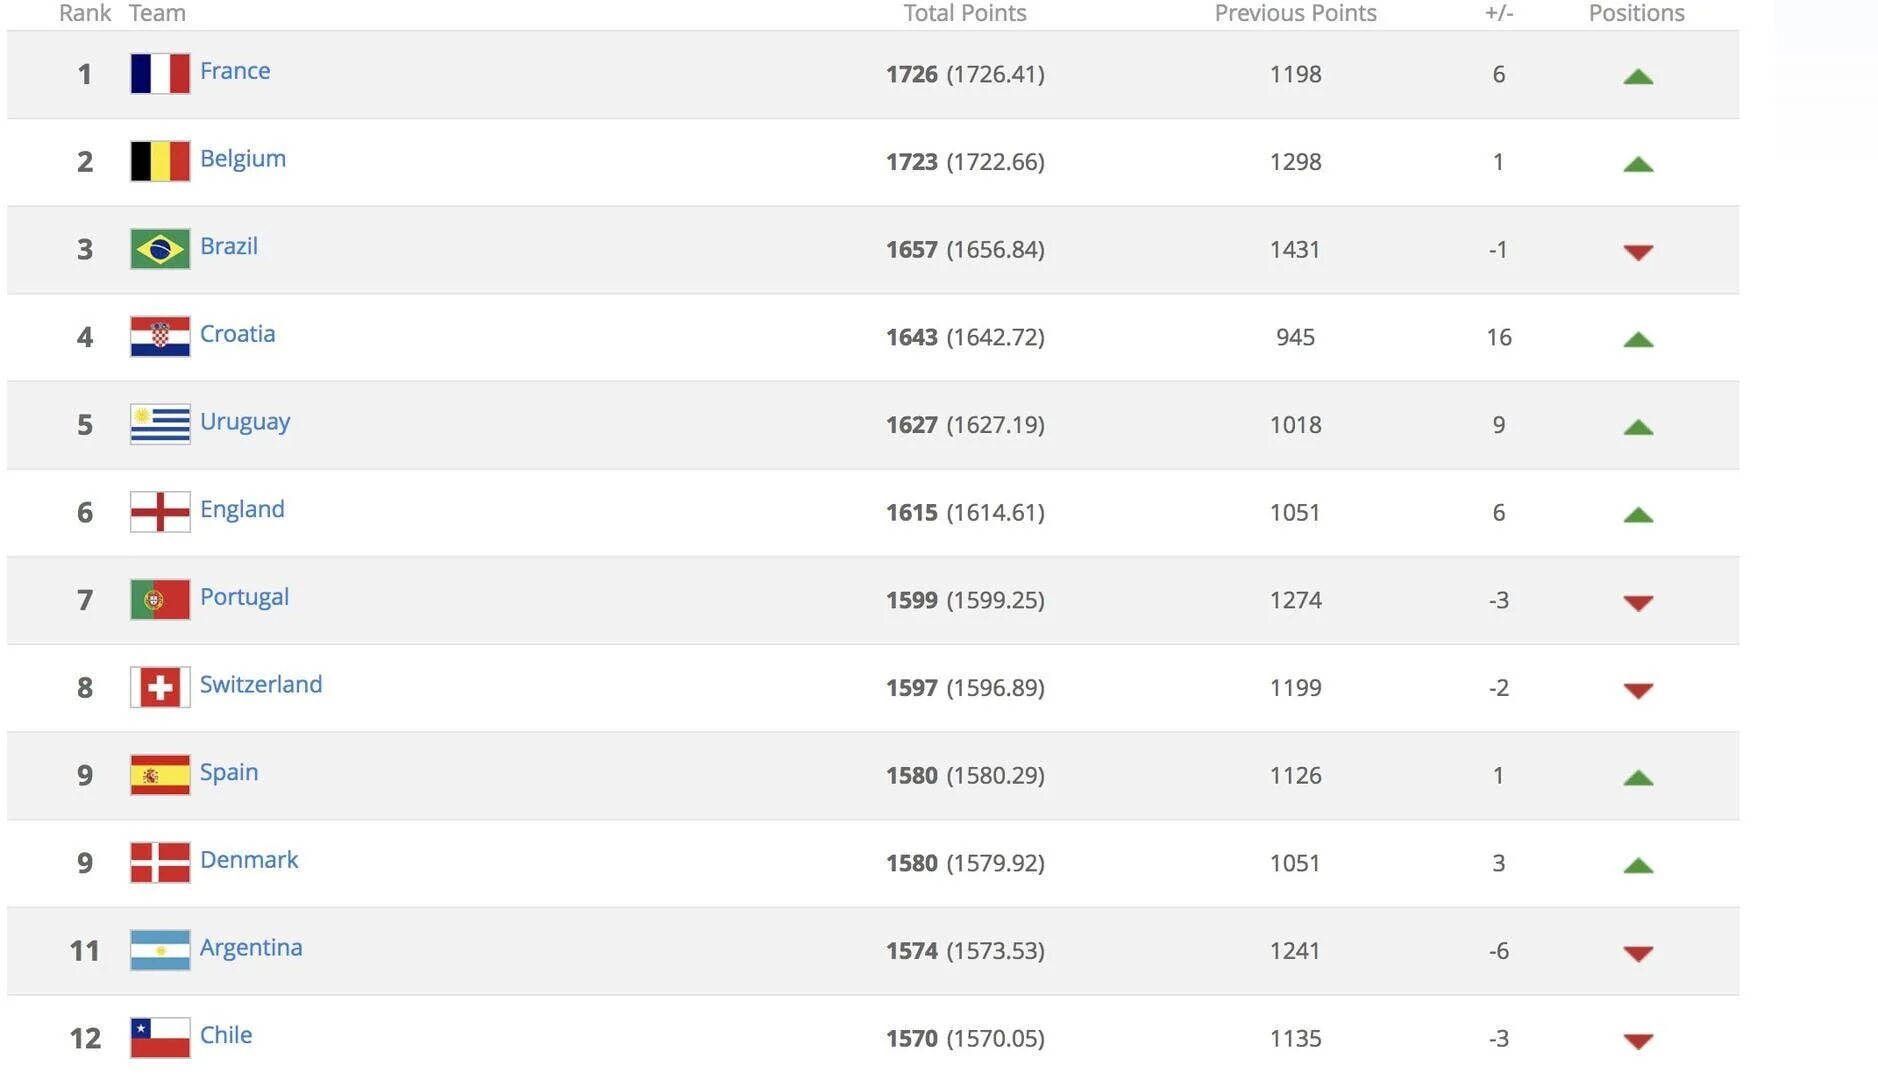Open the Argentina team link
This screenshot has width=1878, height=1080.
click(x=251, y=947)
